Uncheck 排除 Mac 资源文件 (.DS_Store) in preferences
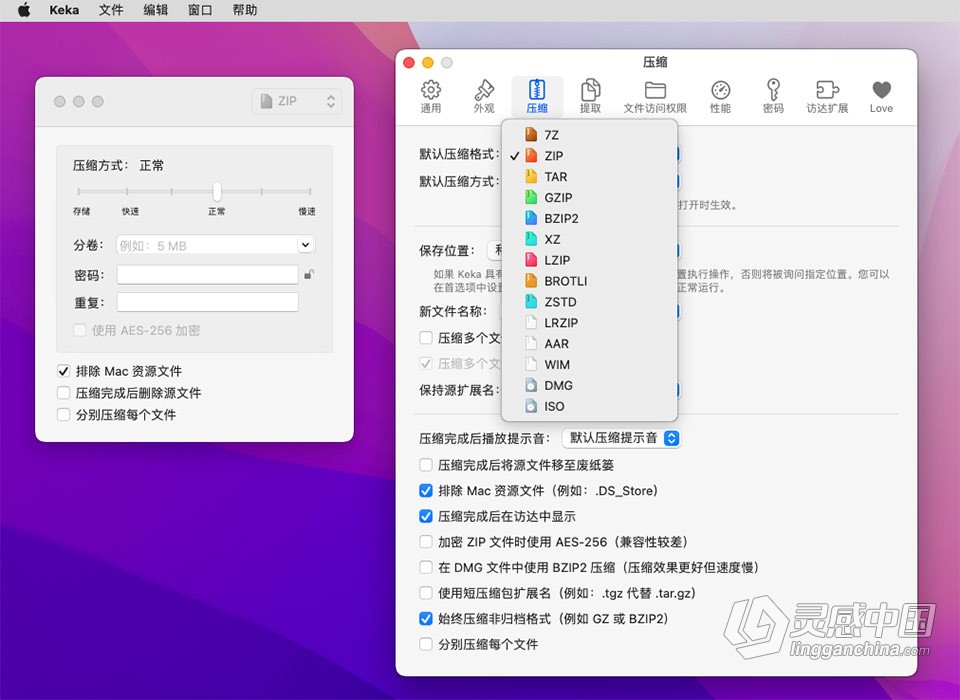The height and width of the screenshot is (700, 960). (426, 491)
